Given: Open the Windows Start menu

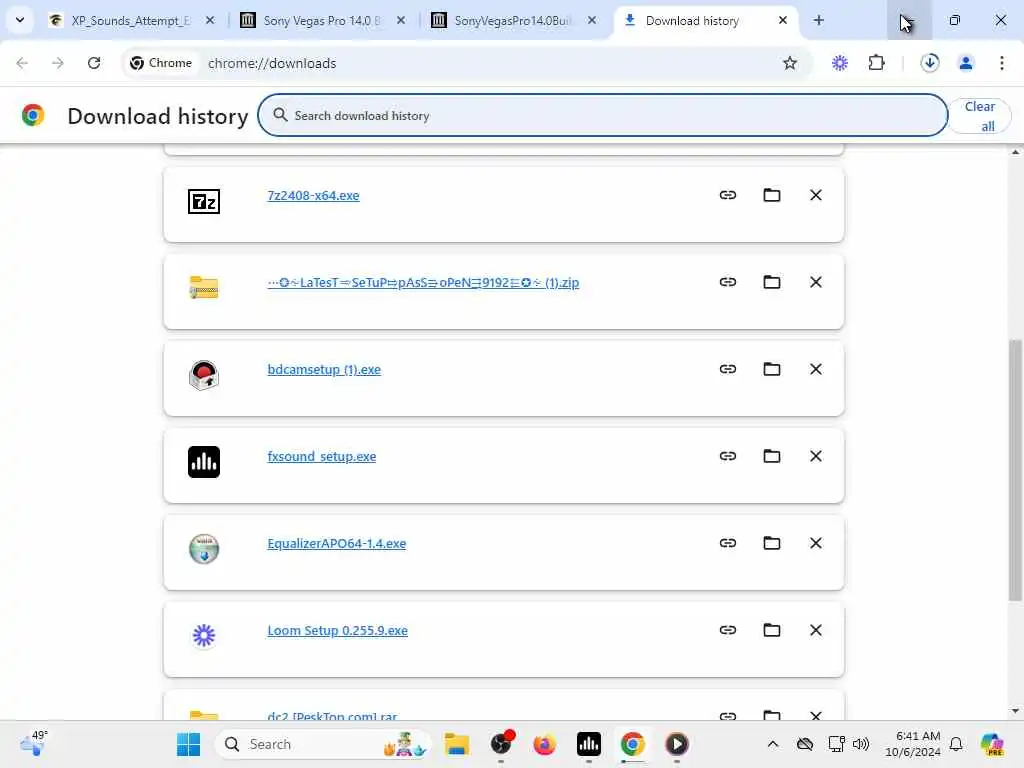Looking at the screenshot, I should coord(189,744).
